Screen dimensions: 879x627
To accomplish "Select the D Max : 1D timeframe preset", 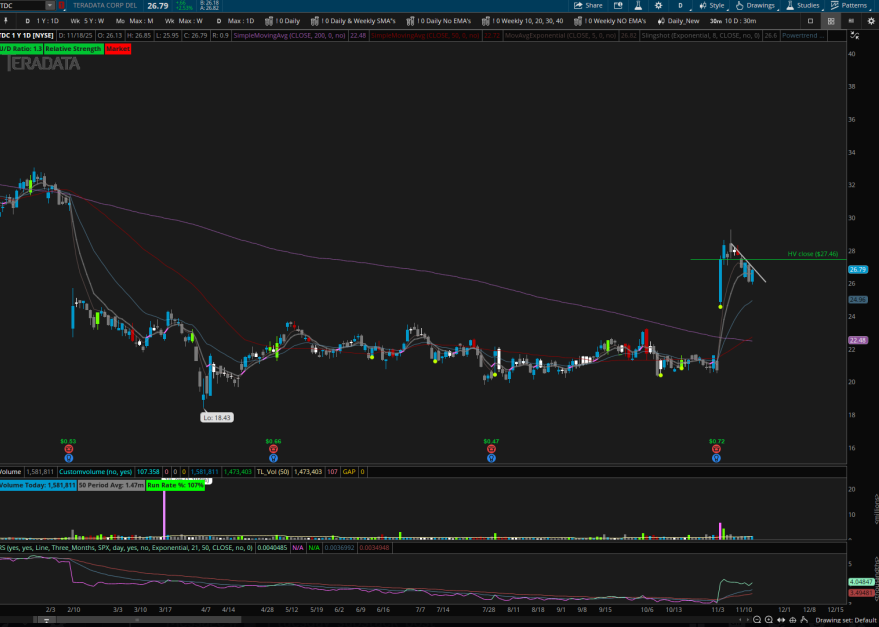I will click(x=235, y=21).
